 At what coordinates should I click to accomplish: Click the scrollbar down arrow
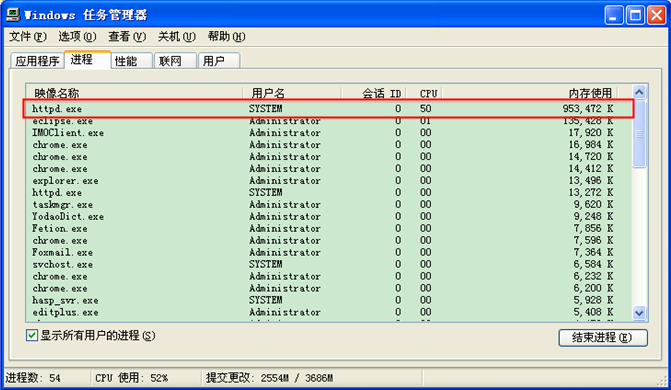click(639, 313)
